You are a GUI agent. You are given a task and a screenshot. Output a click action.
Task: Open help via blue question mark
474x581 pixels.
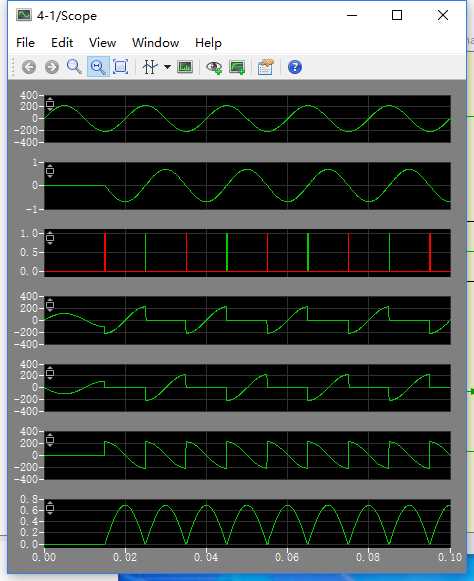[x=295, y=67]
